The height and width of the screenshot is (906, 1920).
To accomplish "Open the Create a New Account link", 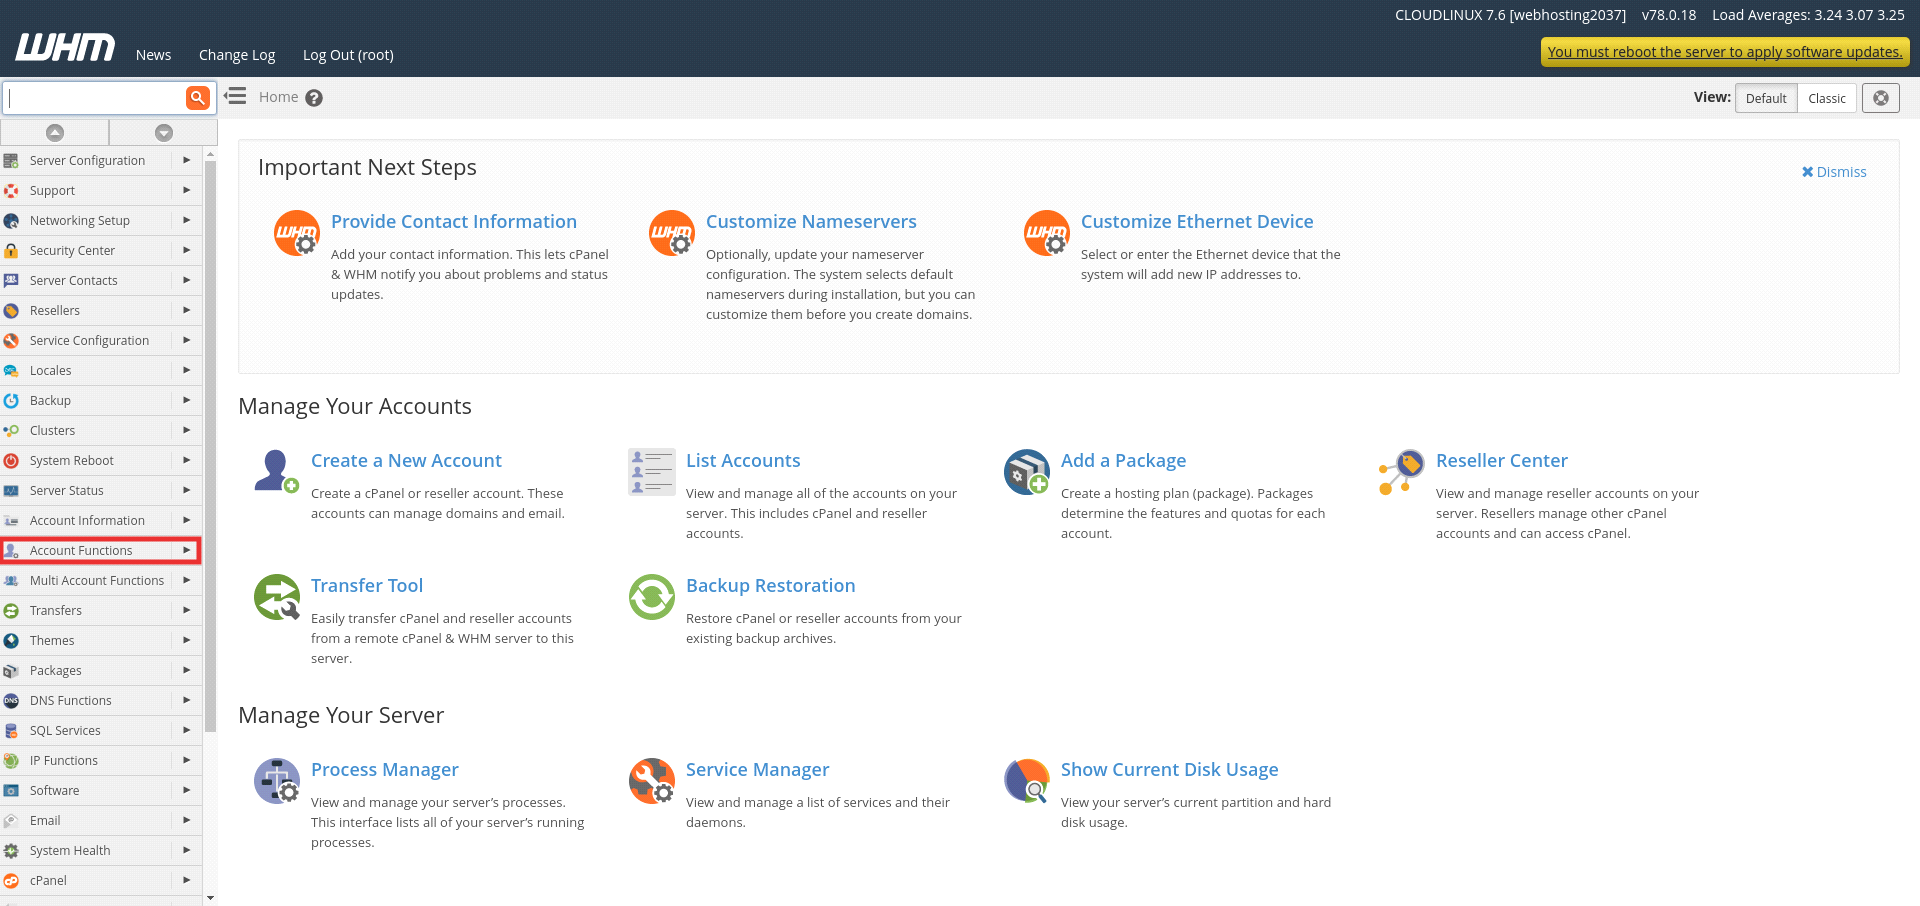I will pos(406,461).
